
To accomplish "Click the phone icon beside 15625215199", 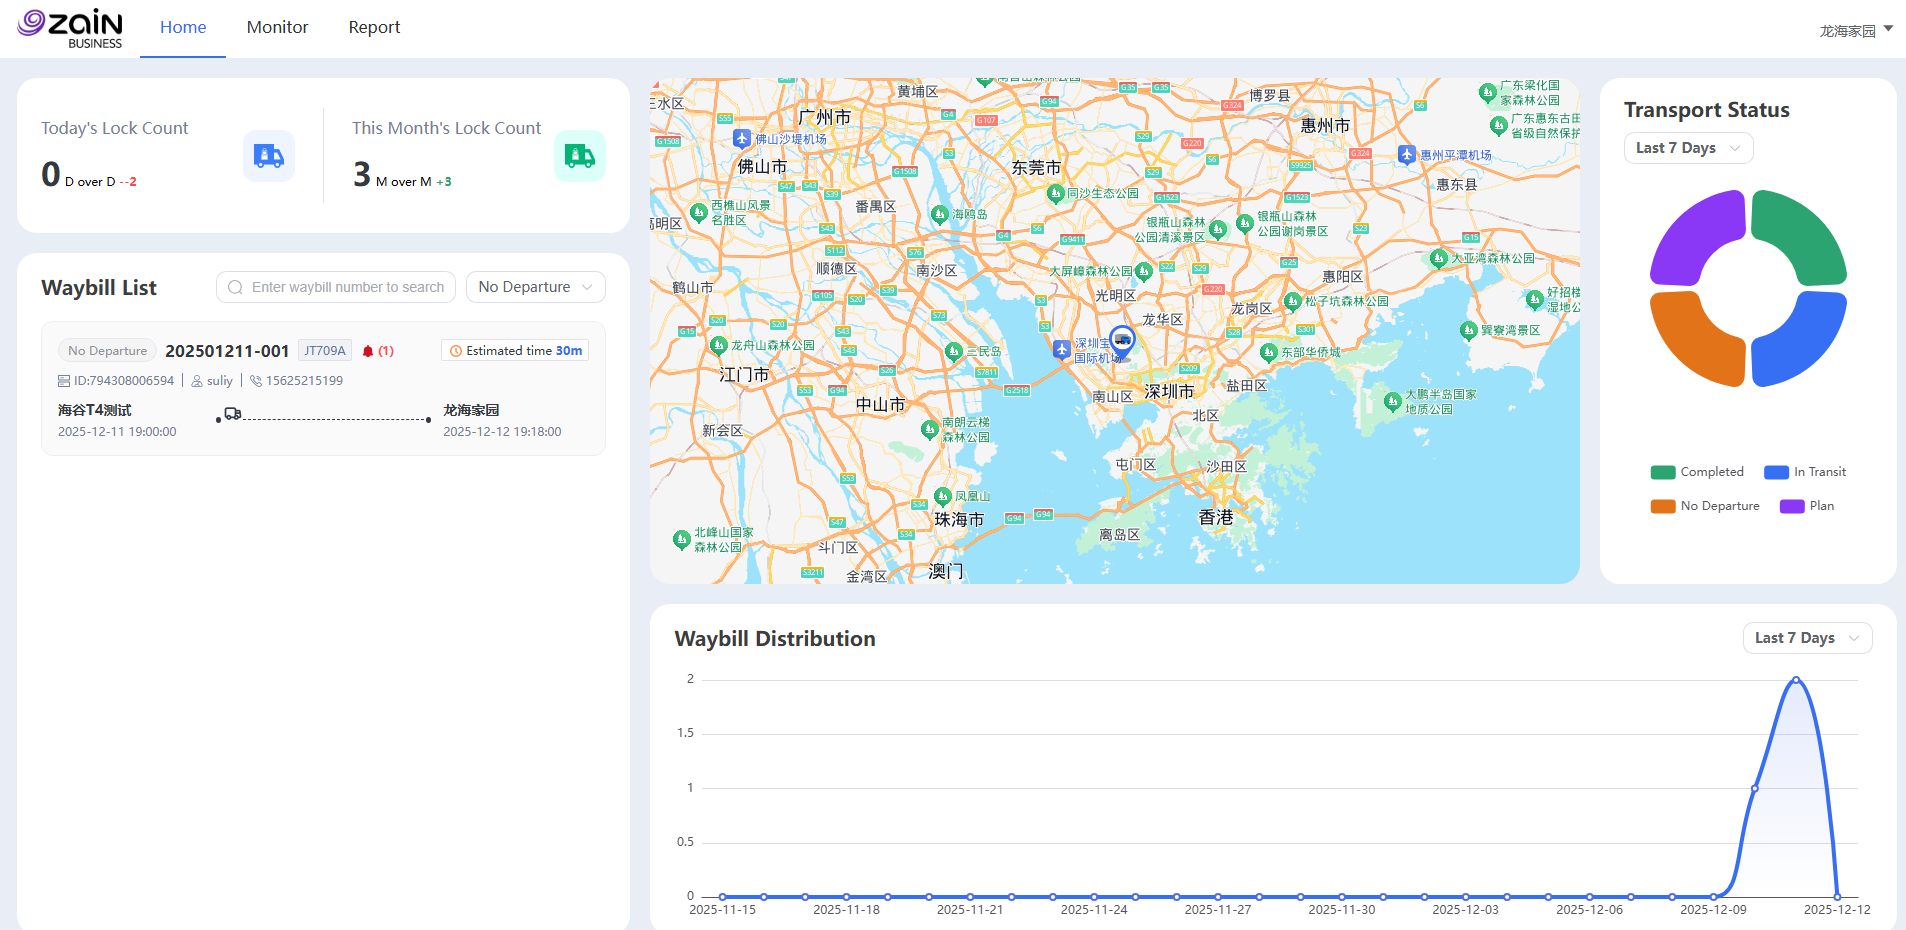I will coord(256,381).
